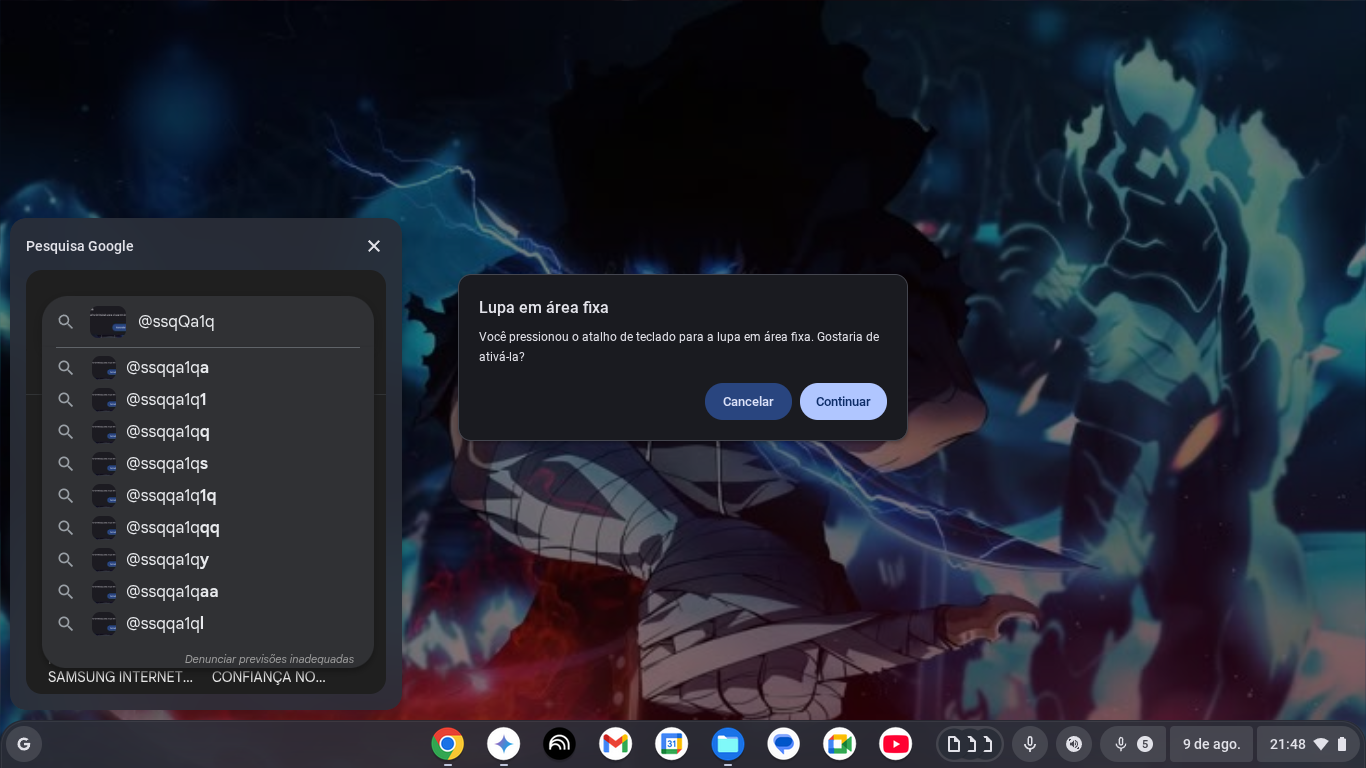Launch Gemini app from the shelf
This screenshot has width=1366, height=768.
(504, 744)
